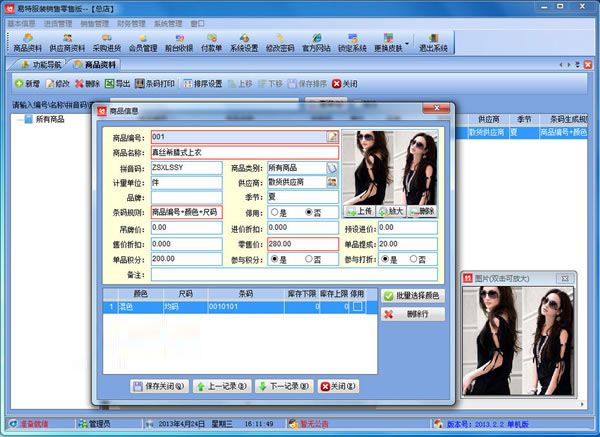Open 供应商资料 toolbar icon
The image size is (600, 437).
tap(67, 41)
